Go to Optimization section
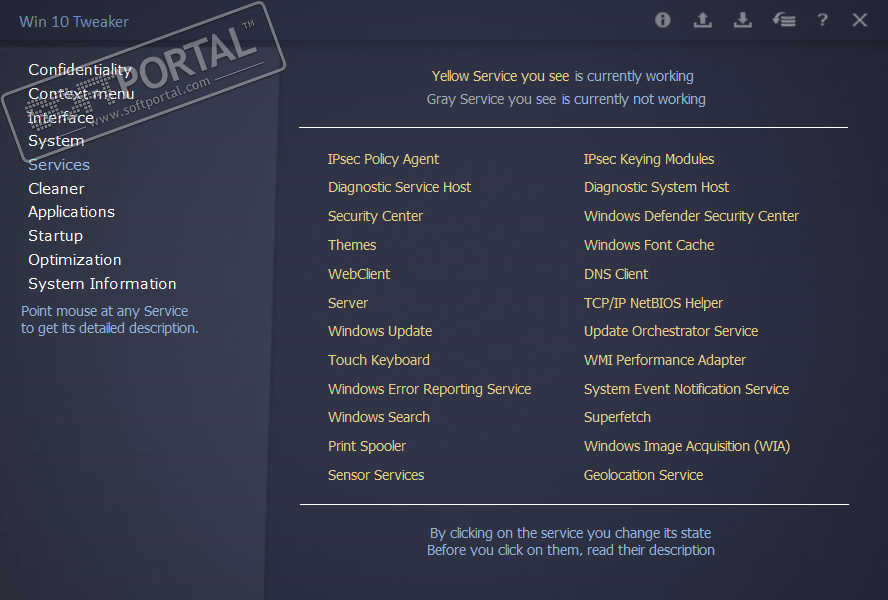 [x=75, y=259]
